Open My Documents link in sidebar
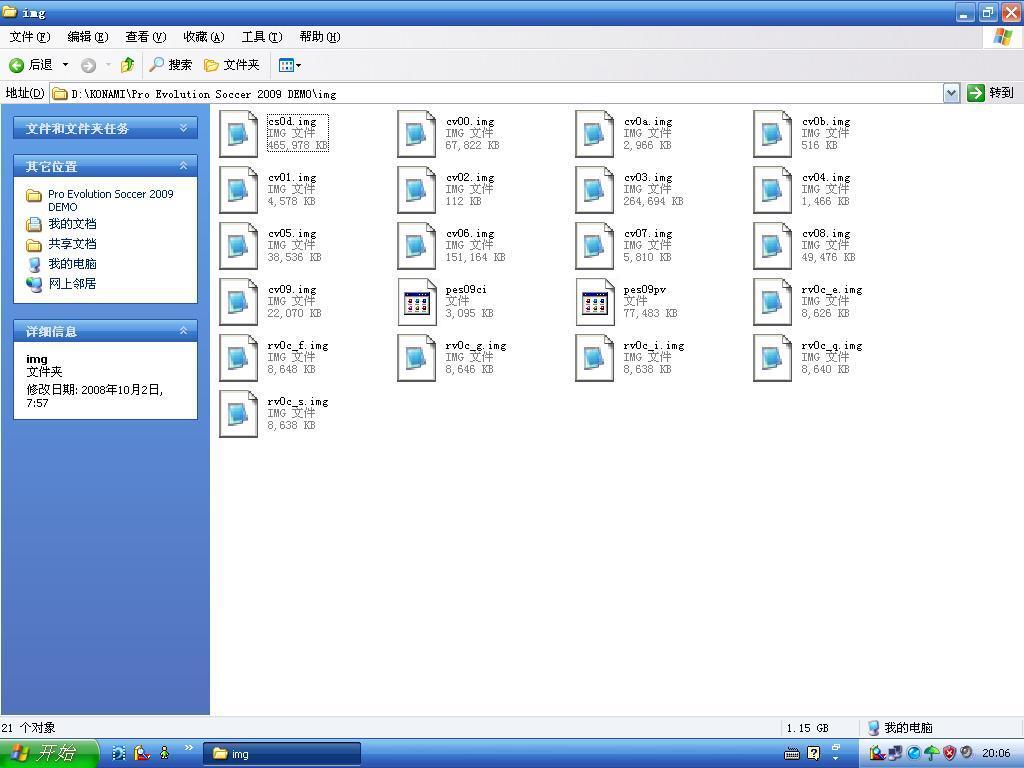 click(72, 224)
